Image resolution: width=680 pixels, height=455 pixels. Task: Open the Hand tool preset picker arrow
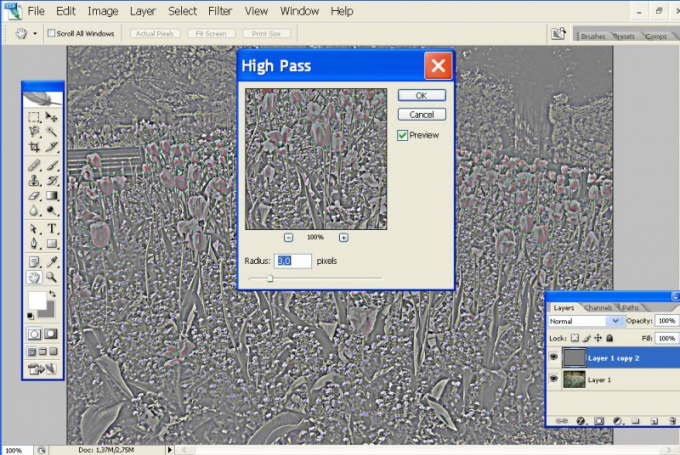[x=35, y=33]
